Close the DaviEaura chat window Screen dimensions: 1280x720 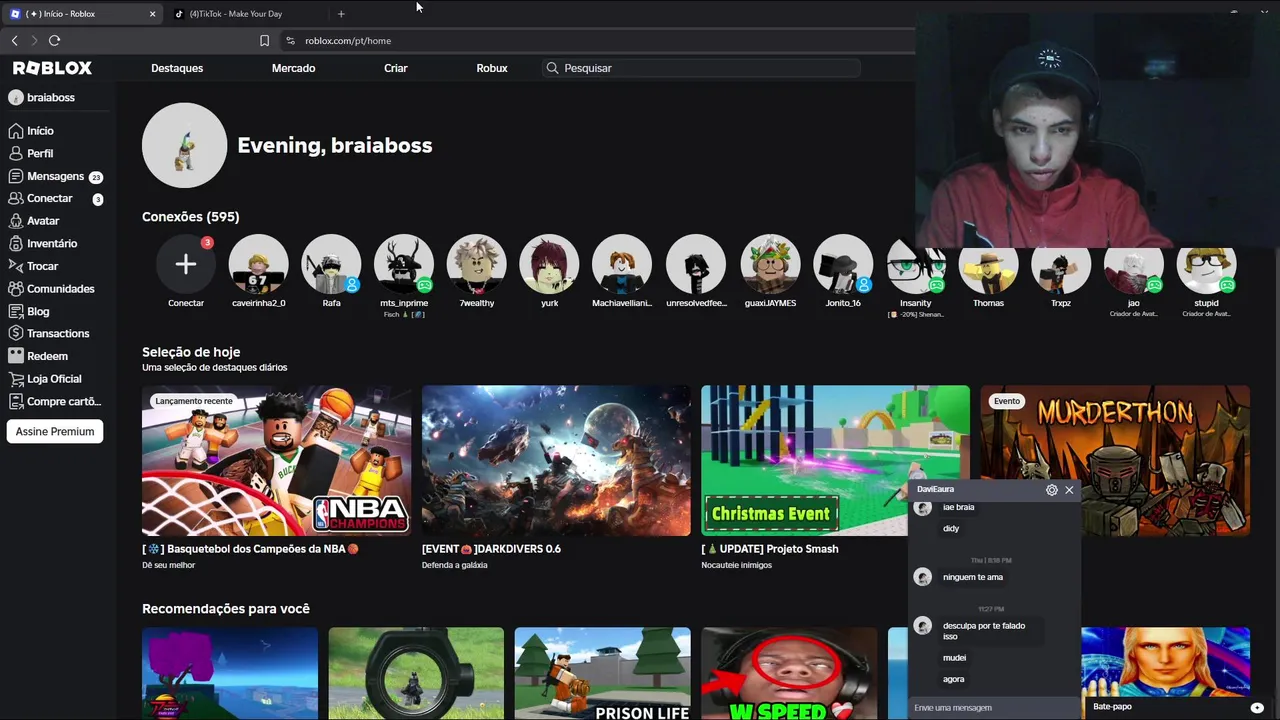(x=1069, y=490)
